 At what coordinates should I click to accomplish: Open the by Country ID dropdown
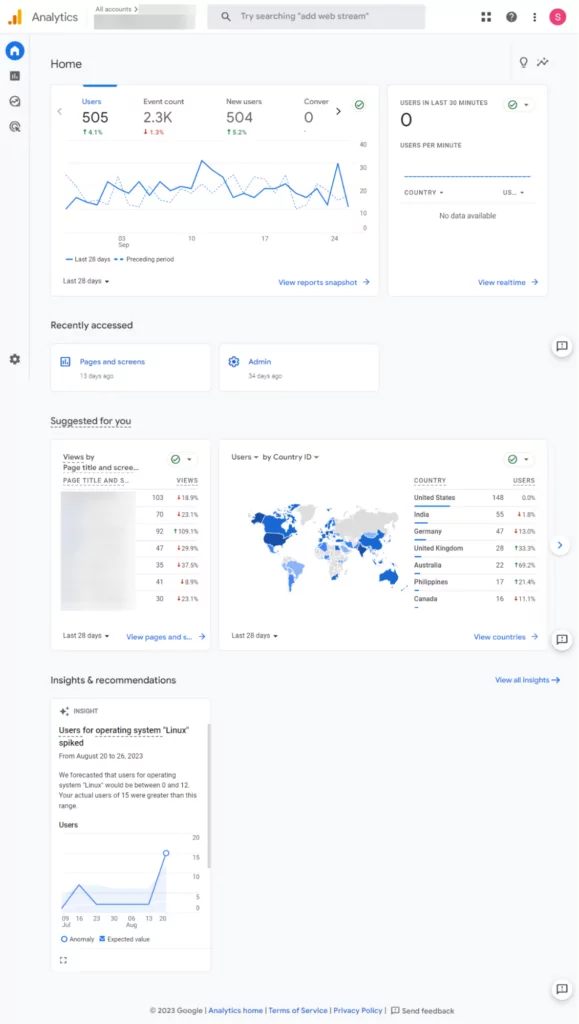click(x=290, y=457)
